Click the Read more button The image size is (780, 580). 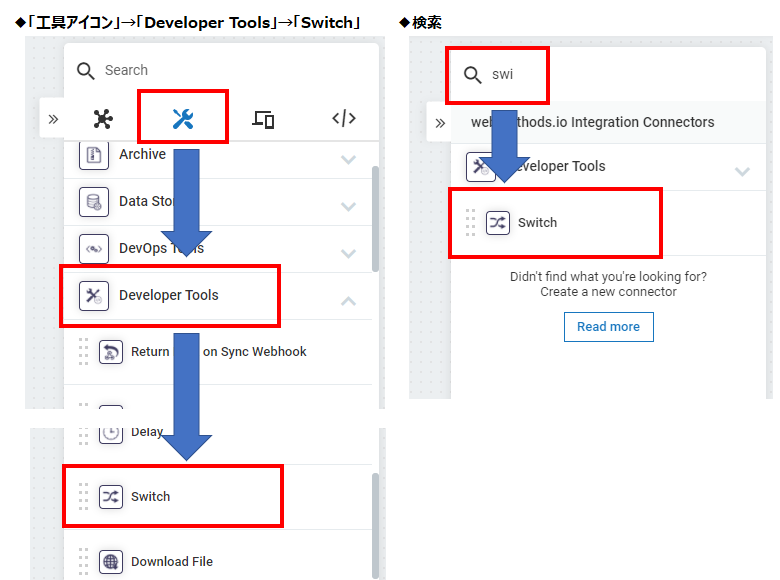[608, 327]
